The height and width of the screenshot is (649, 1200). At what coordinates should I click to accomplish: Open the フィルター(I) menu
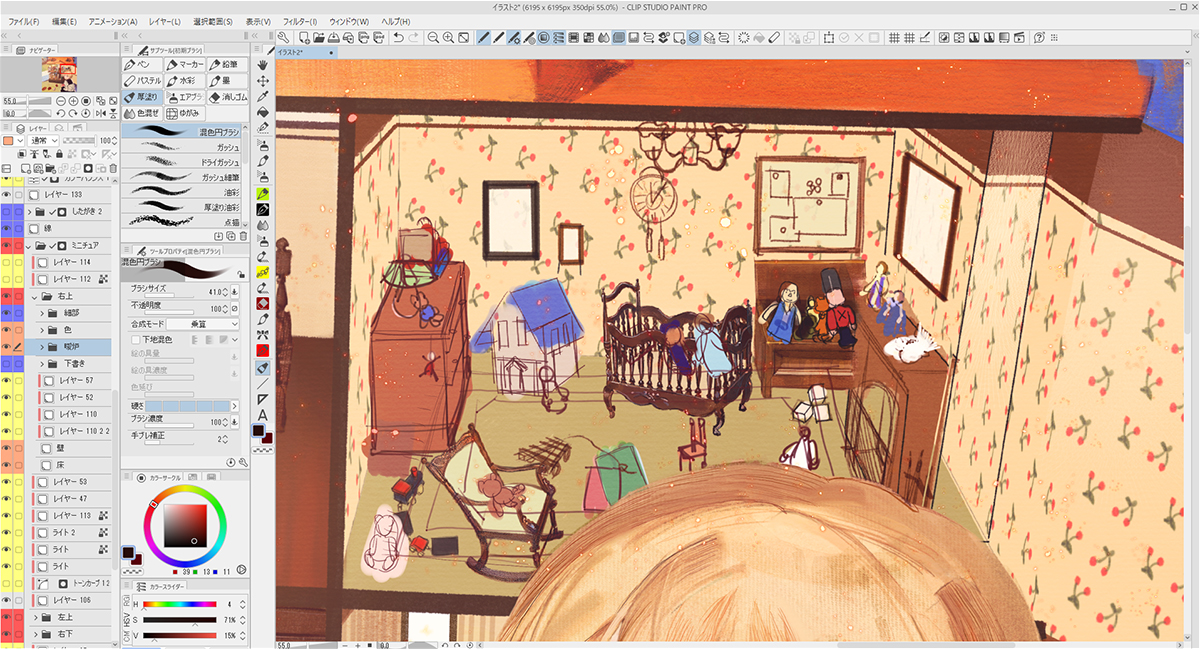point(299,21)
